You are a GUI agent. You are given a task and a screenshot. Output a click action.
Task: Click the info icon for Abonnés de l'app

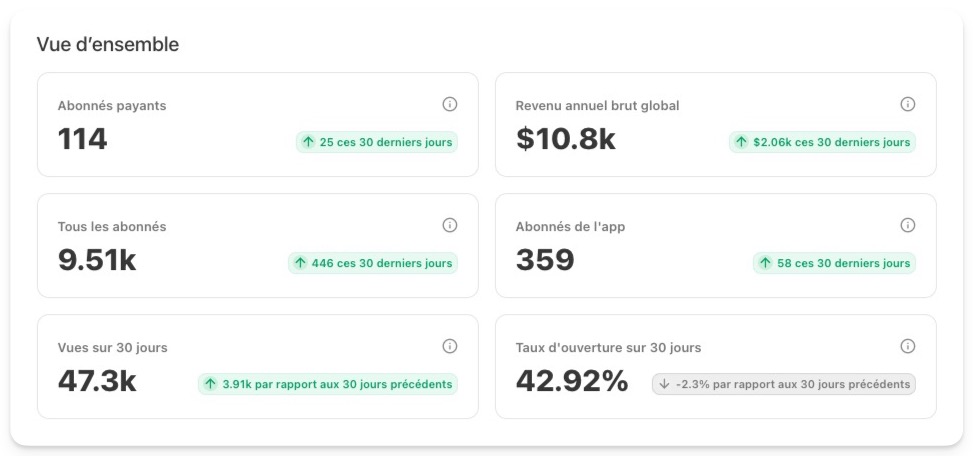click(x=907, y=225)
